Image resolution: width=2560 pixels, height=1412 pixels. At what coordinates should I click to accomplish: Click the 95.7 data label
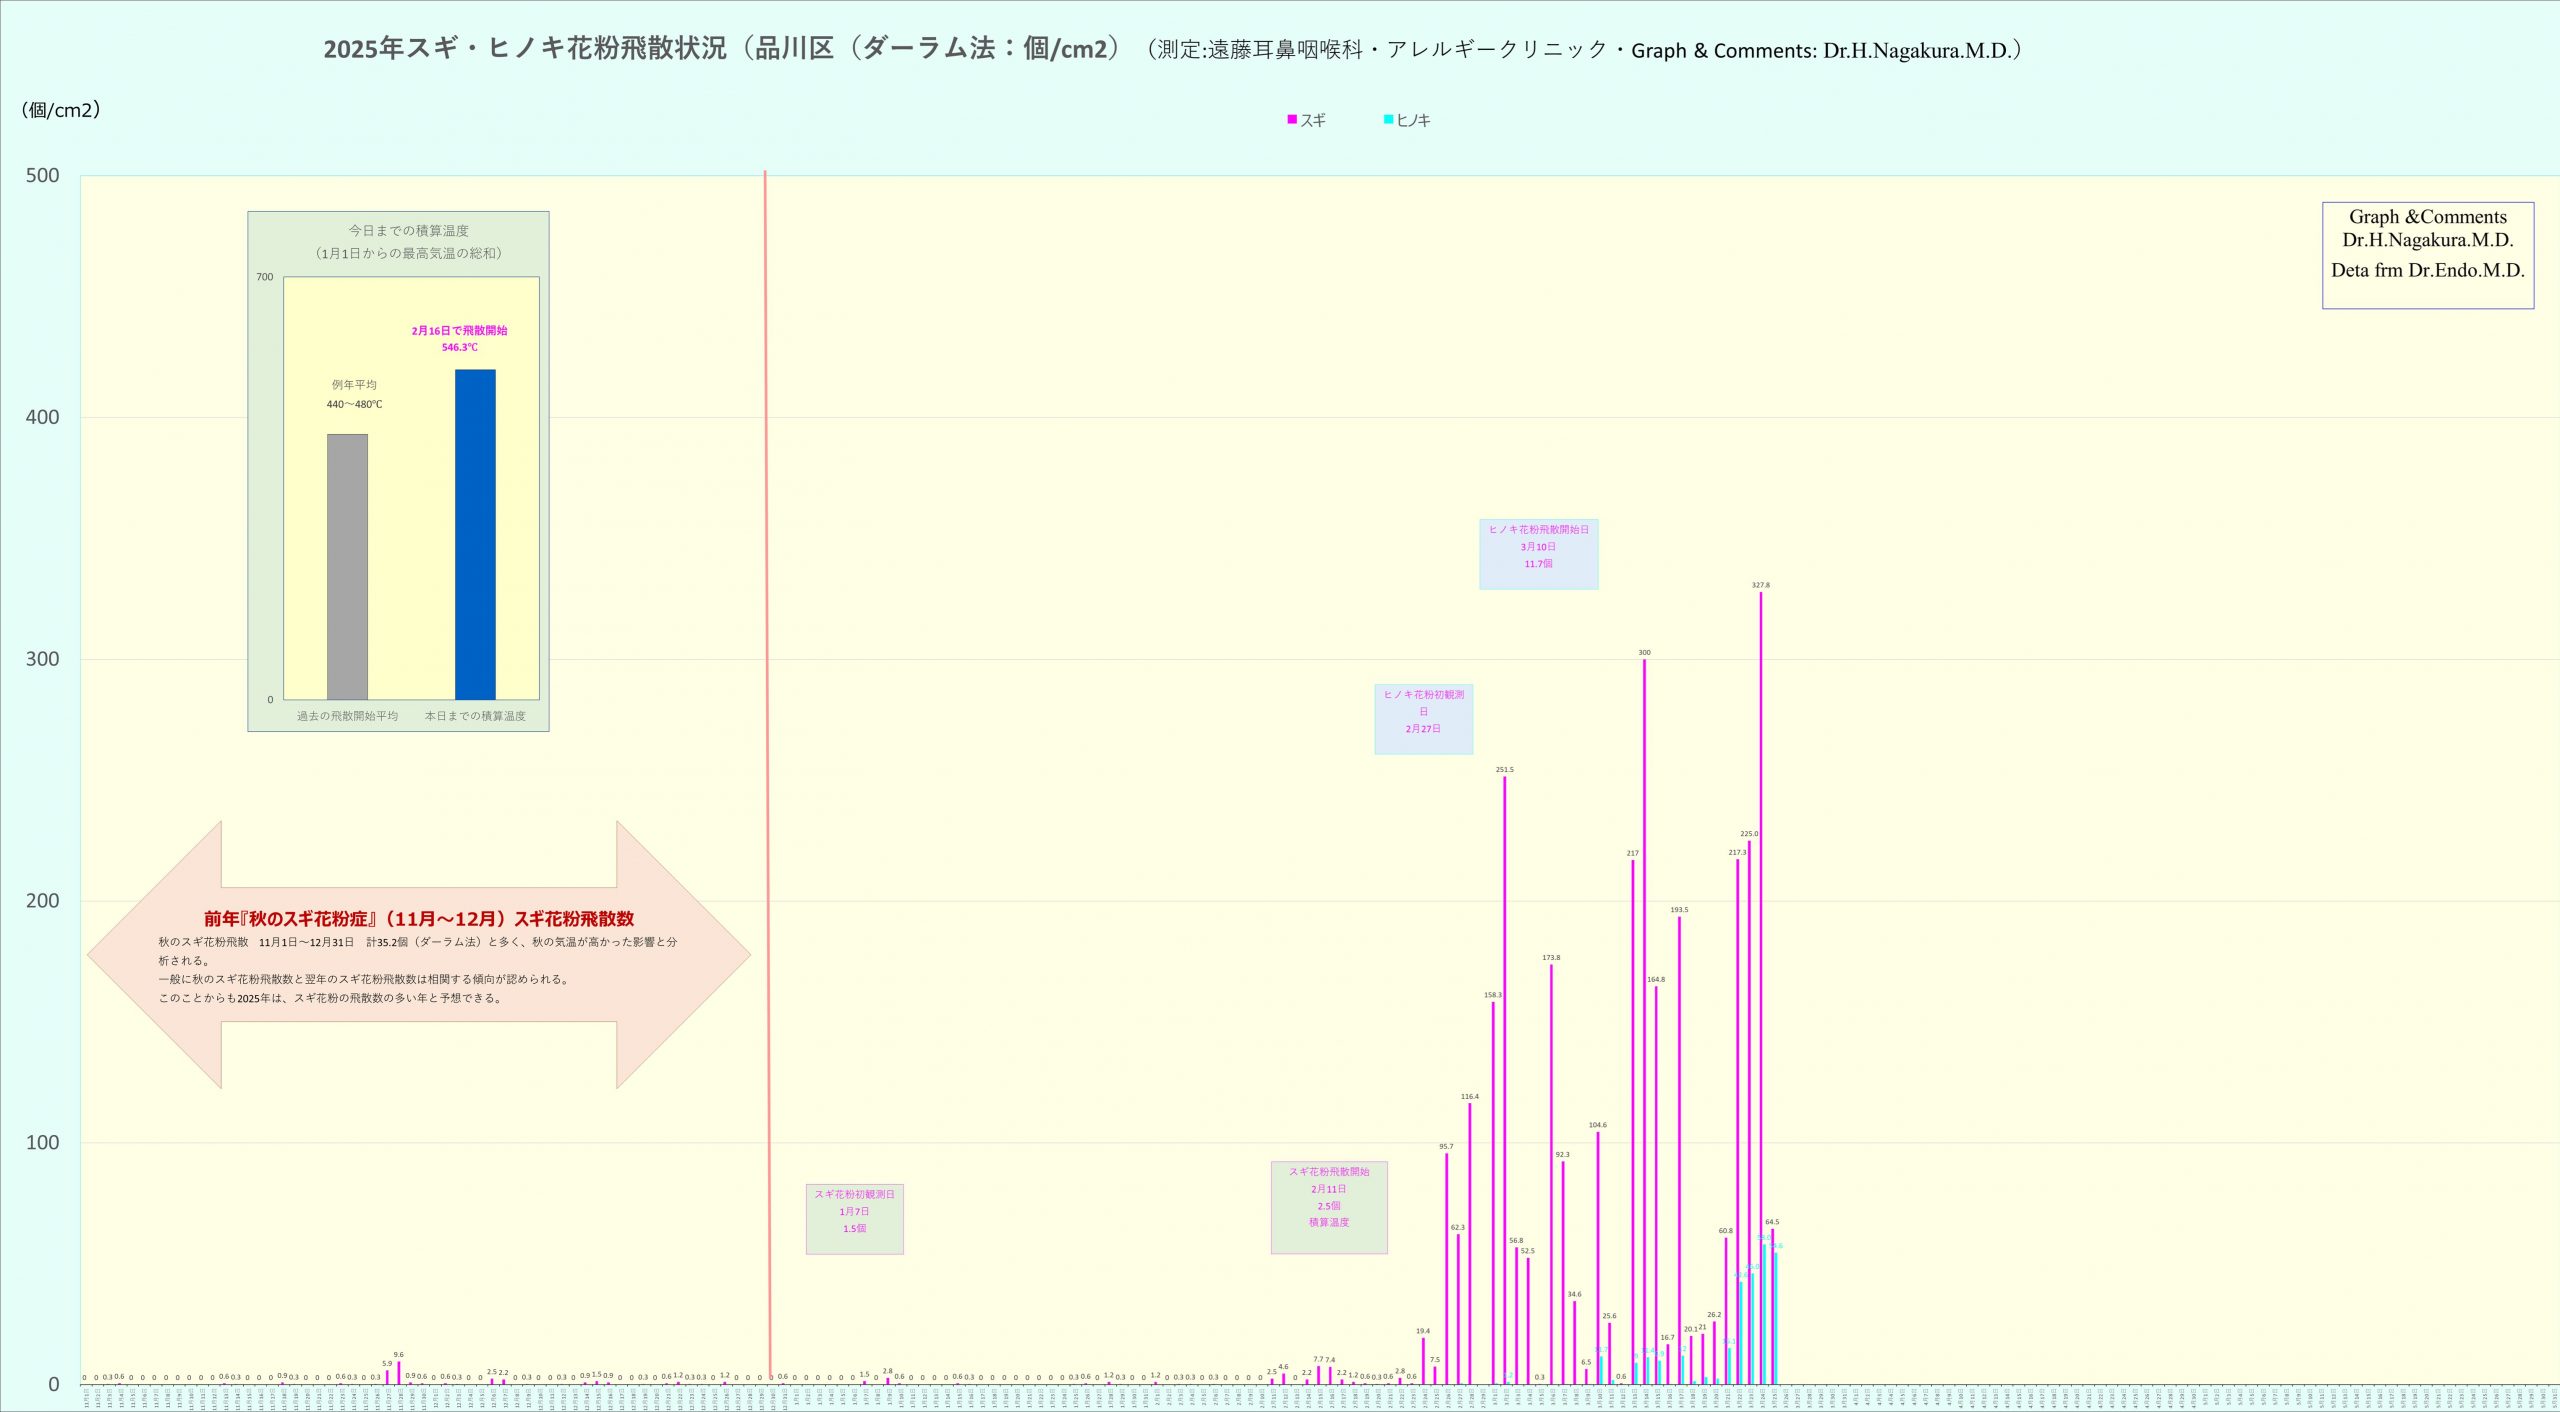point(1446,1147)
